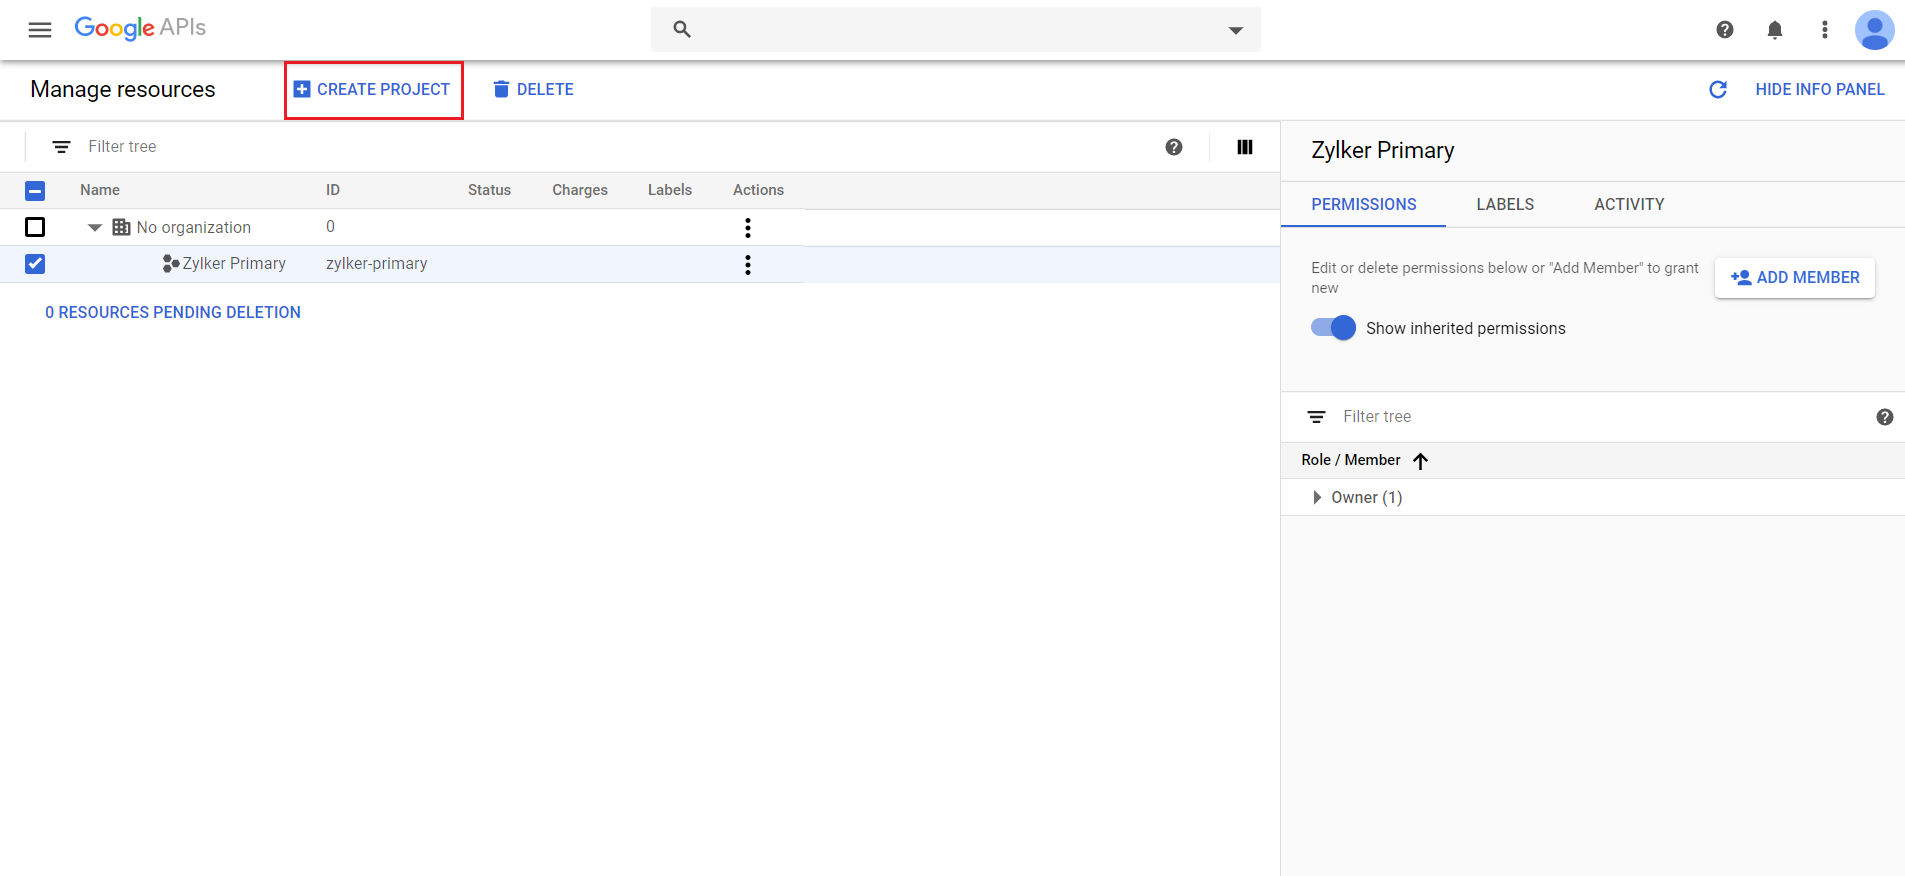Check the No organization checkbox
1905x876 pixels.
[35, 227]
